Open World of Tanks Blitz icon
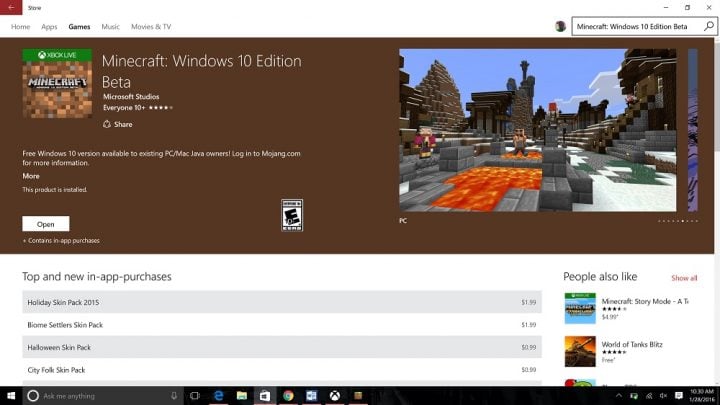The width and height of the screenshot is (720, 405). coord(580,351)
